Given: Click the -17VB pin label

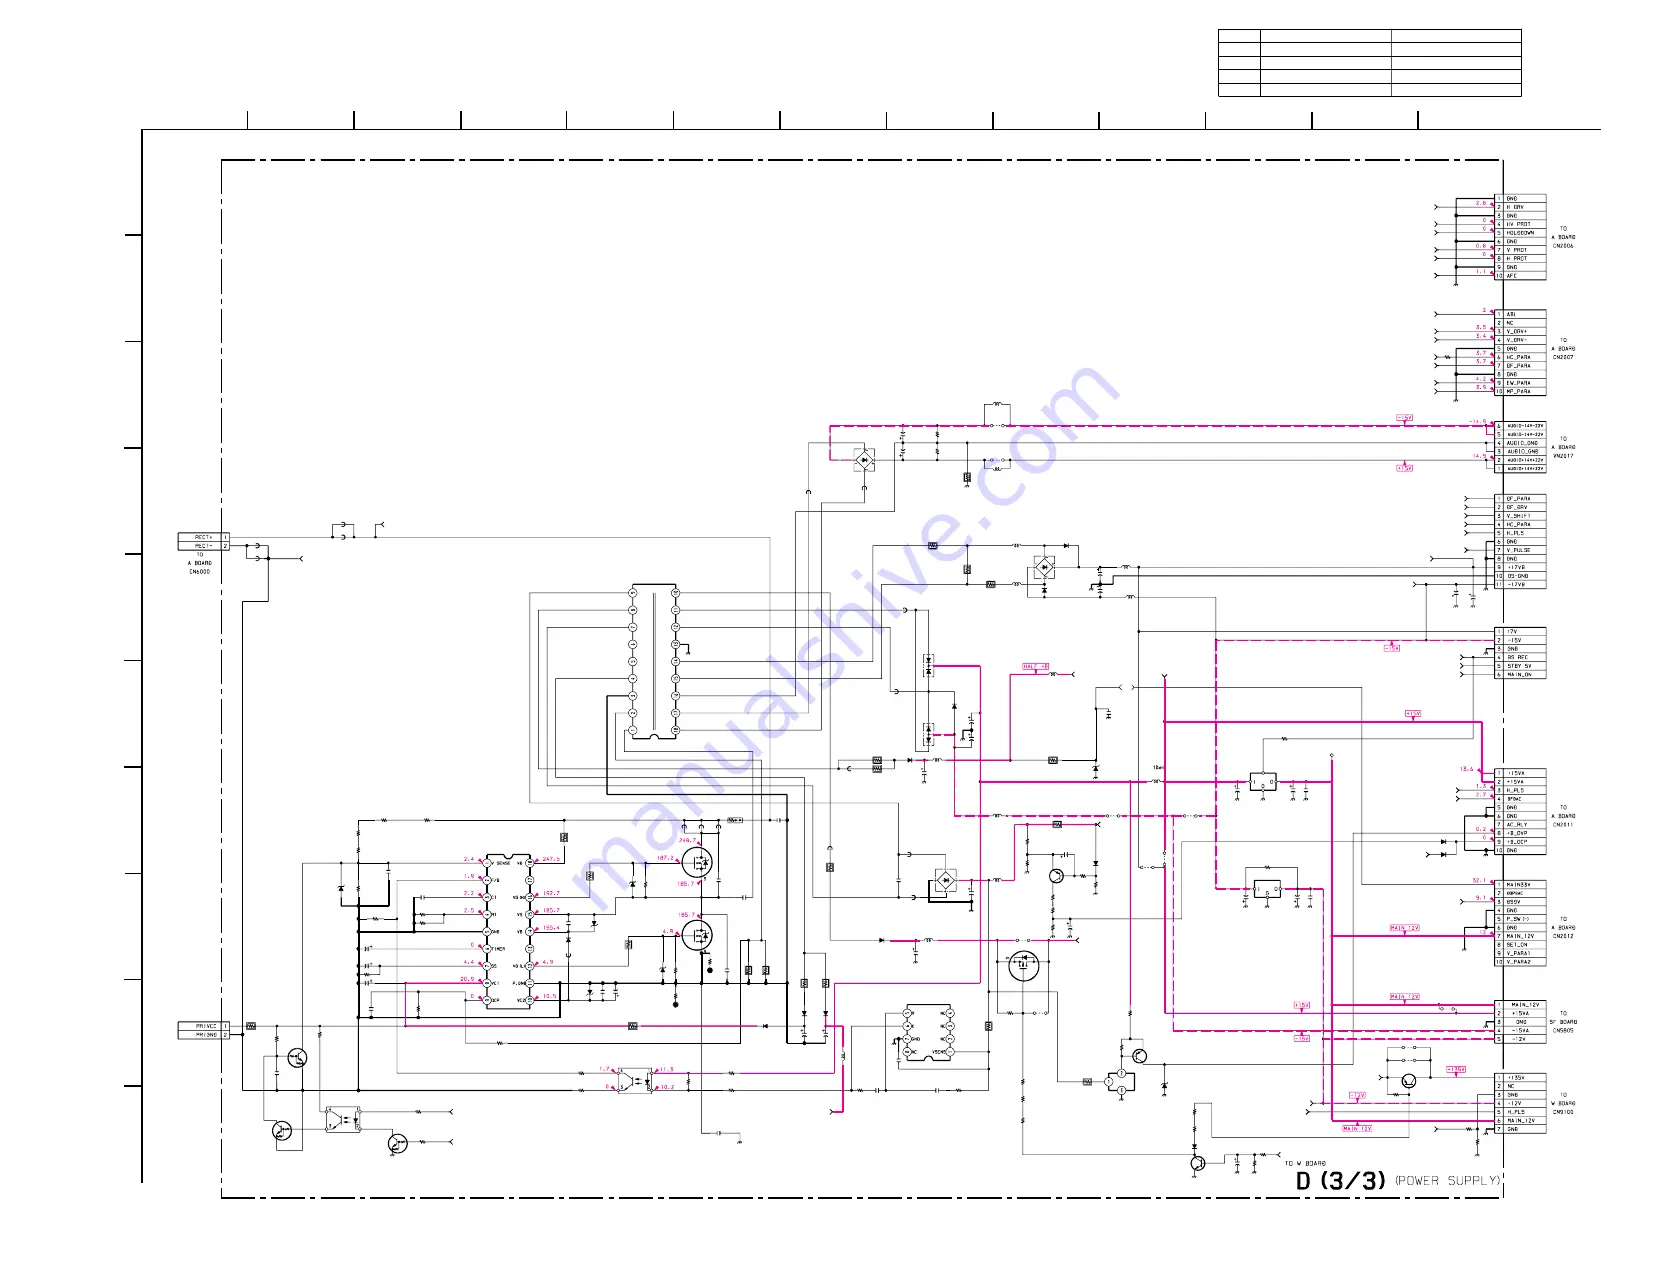Looking at the screenshot, I should pos(1517,584).
